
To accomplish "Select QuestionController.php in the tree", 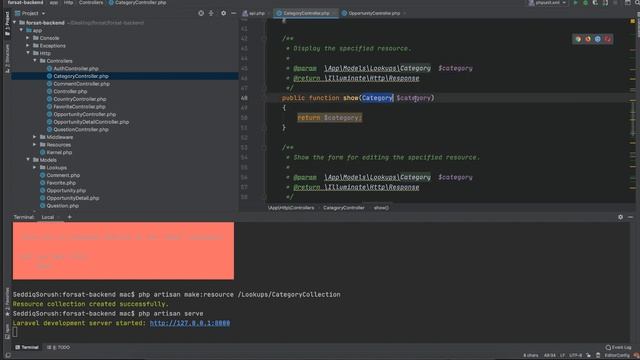I will [x=81, y=129].
